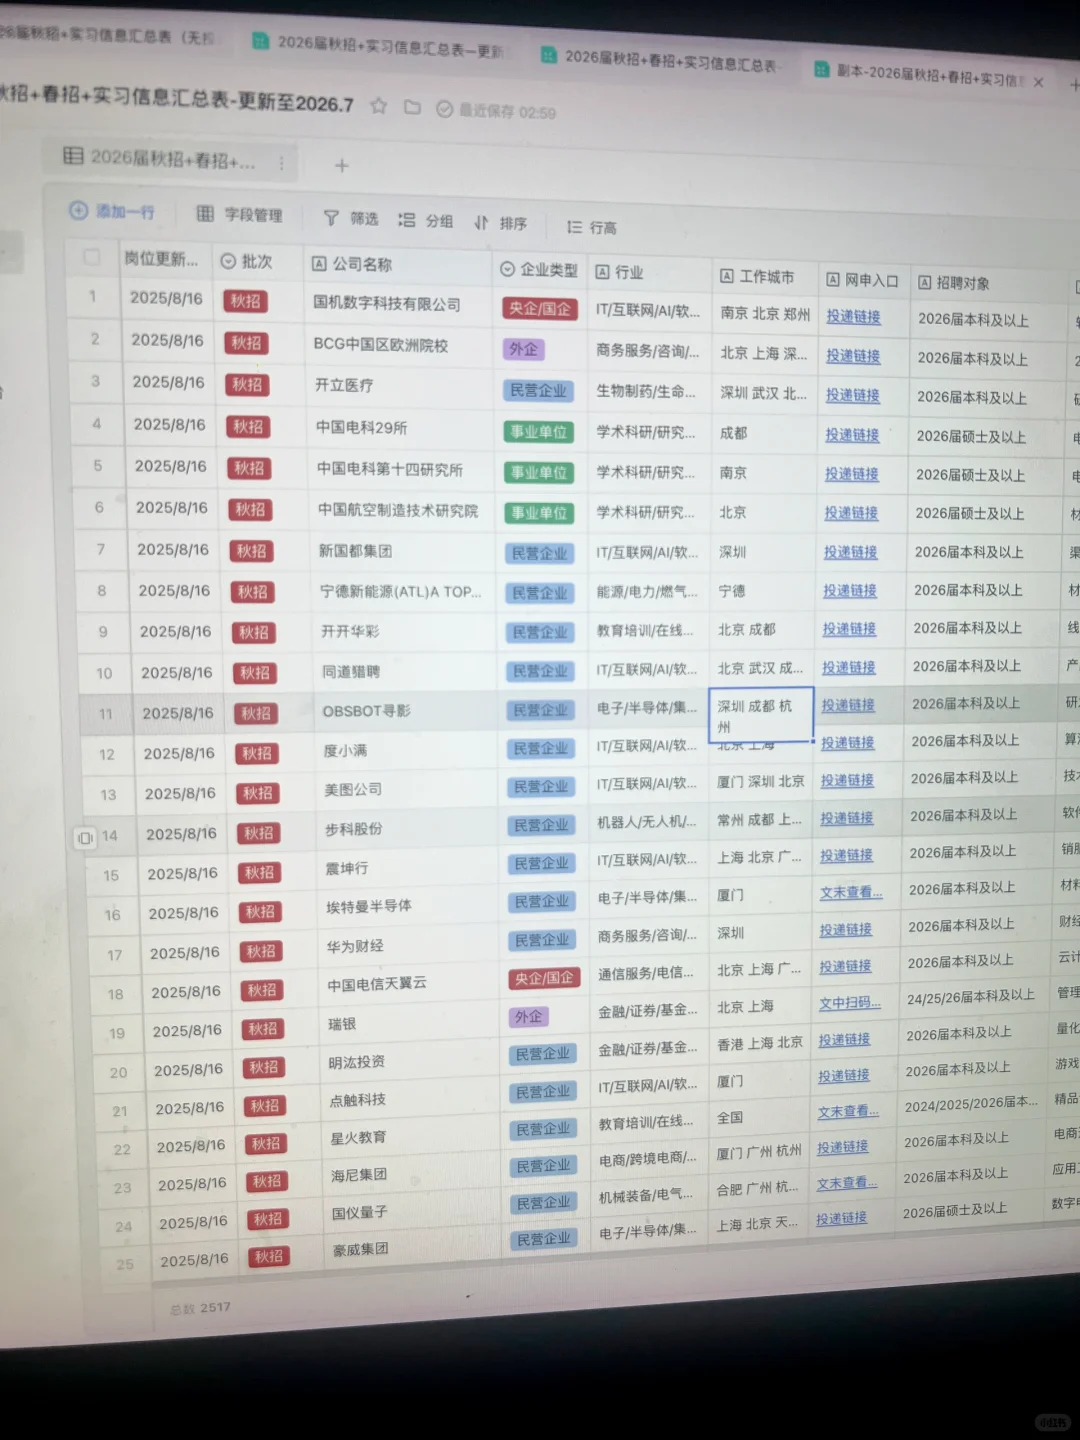
Task: Open 投递链接 for 开立医疗
Action: 852,395
